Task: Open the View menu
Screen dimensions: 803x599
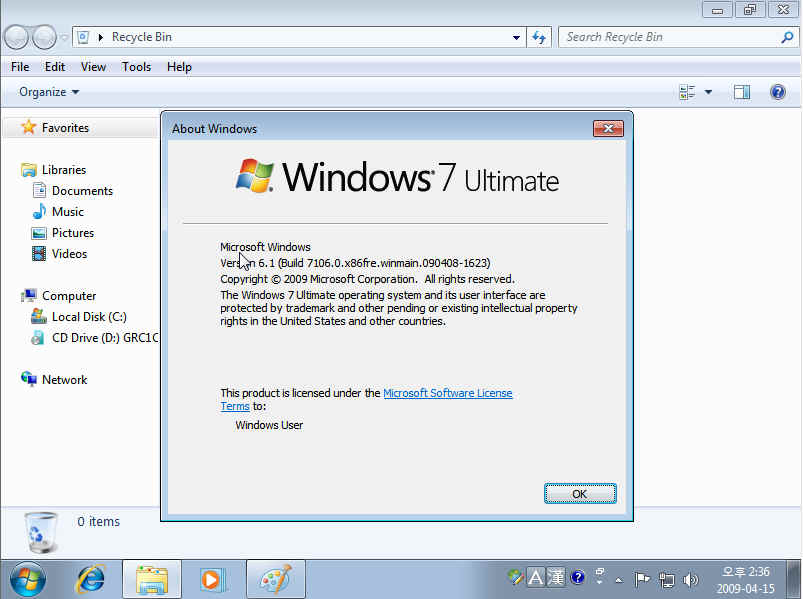Action: click(93, 67)
